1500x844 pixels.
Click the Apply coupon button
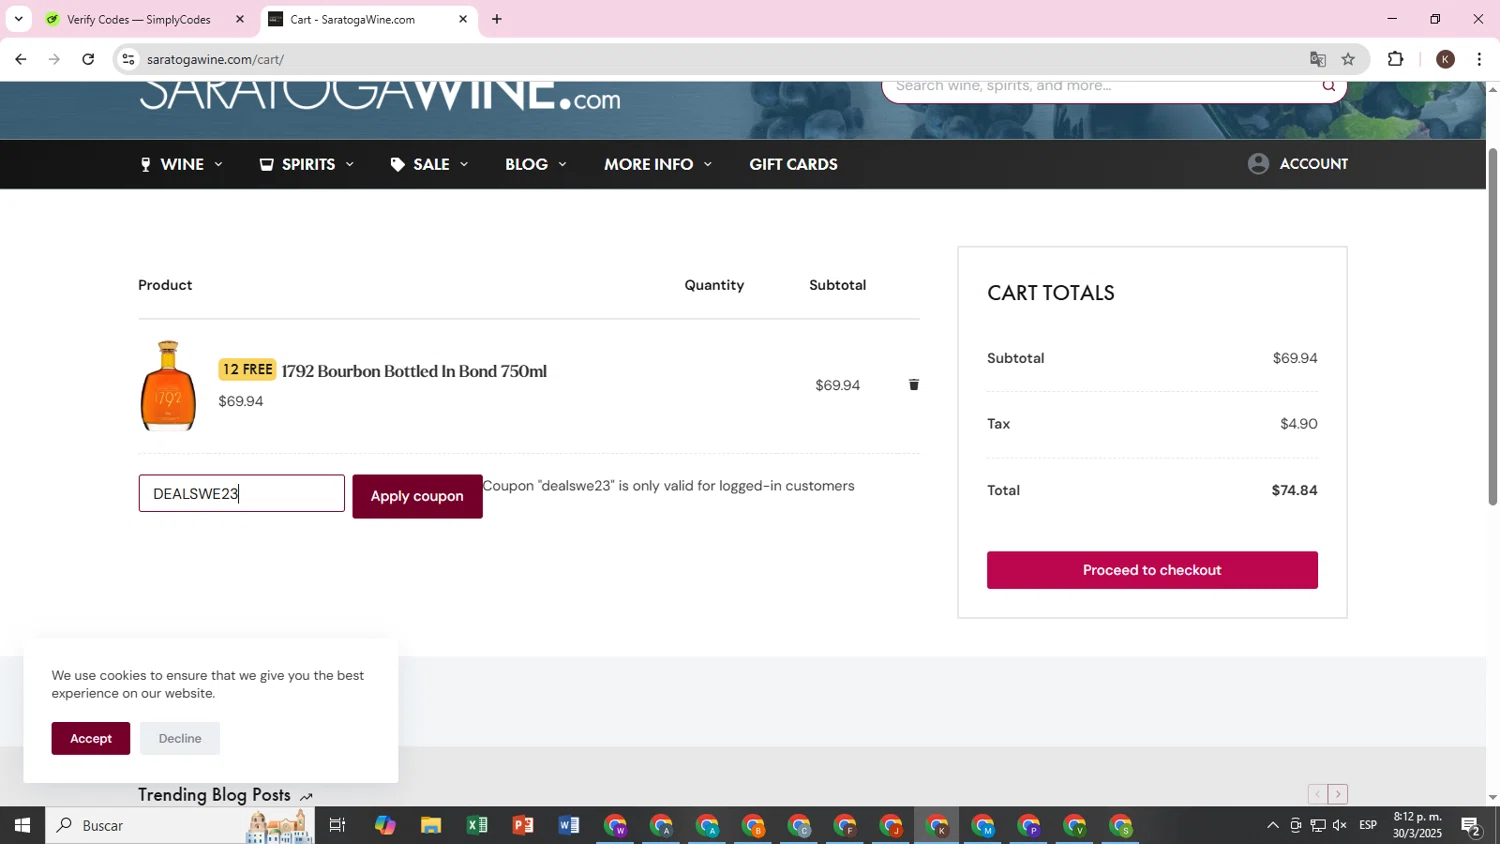click(417, 496)
